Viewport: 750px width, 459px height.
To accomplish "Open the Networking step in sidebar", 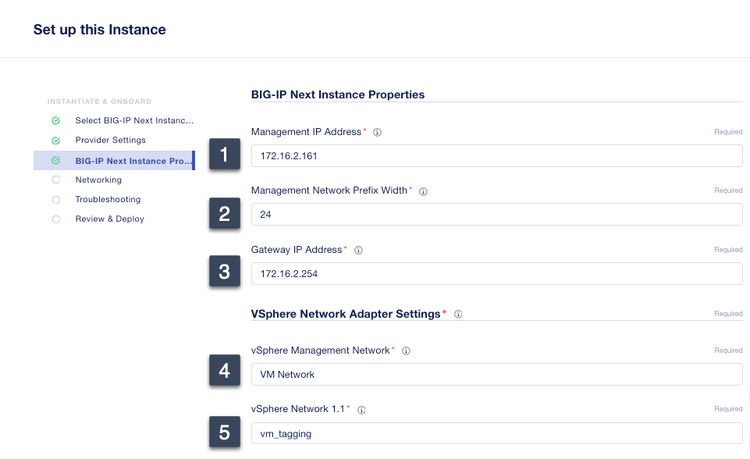I will point(98,180).
